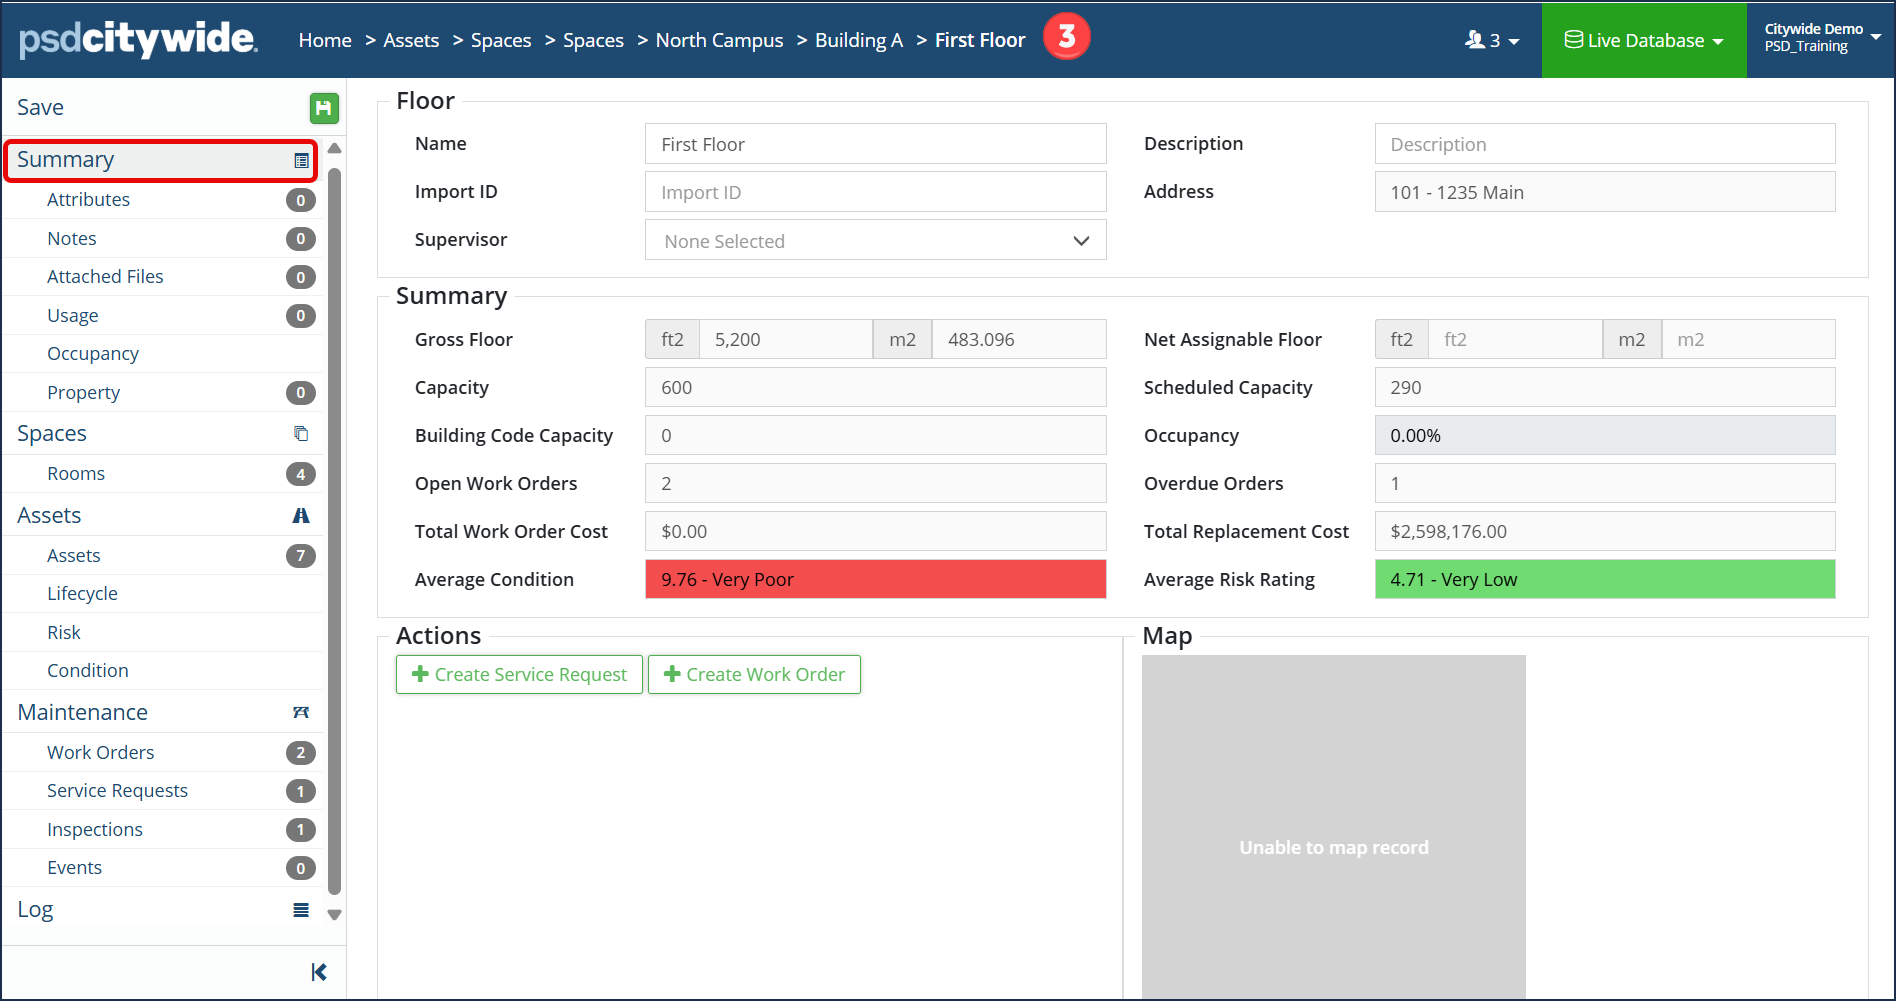Click the Name input field
Image resolution: width=1896 pixels, height=1001 pixels.
[876, 144]
